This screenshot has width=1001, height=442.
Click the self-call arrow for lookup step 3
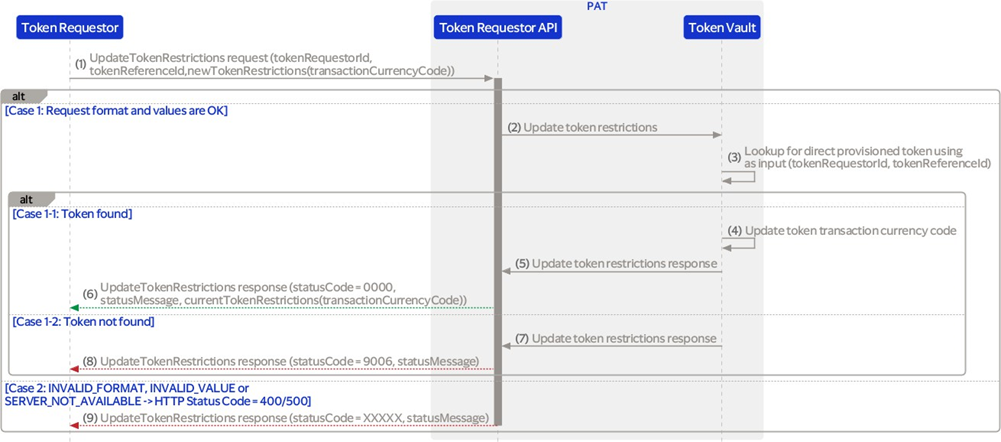pos(744,176)
